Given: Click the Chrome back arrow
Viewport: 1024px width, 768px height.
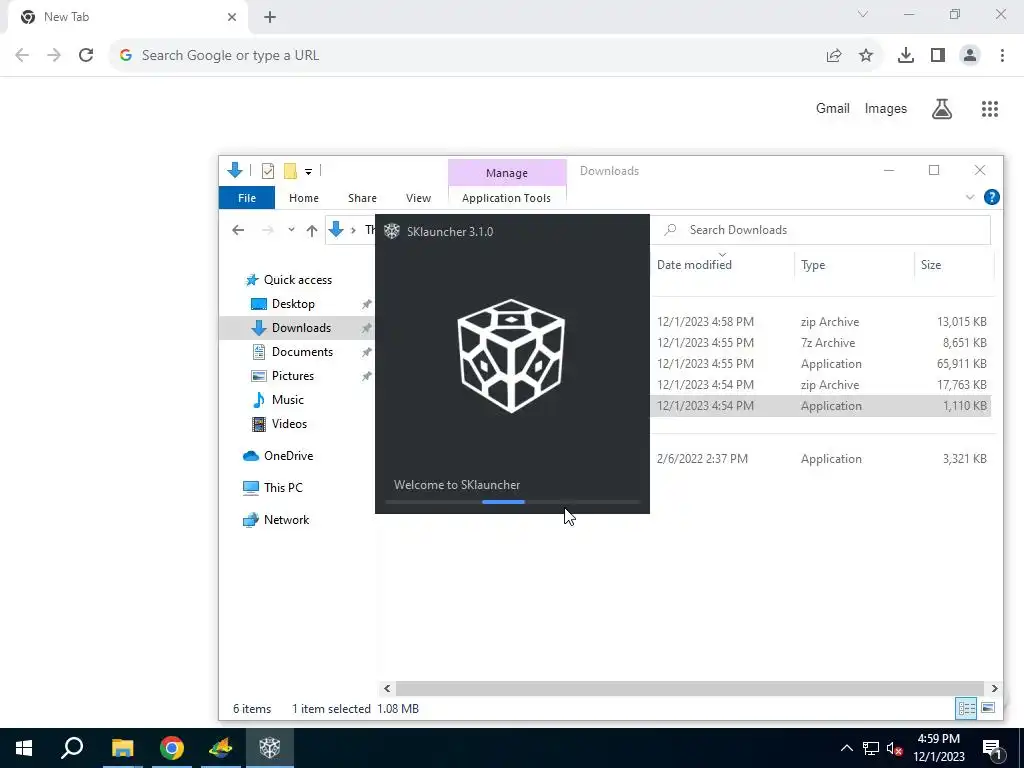Looking at the screenshot, I should coord(22,56).
